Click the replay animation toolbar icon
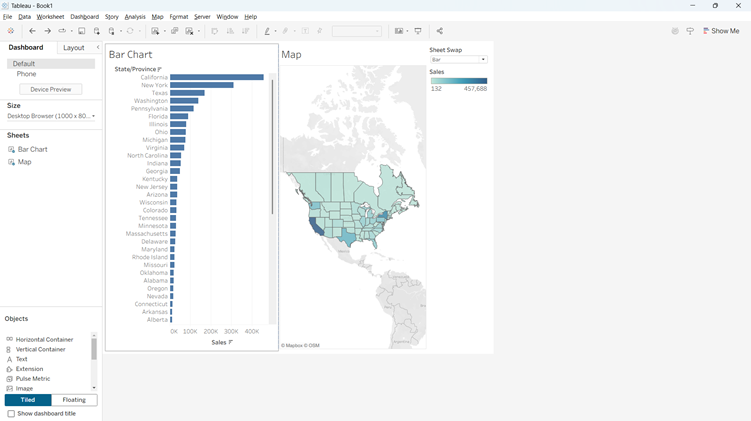Viewport: 751px width, 421px height. 62,31
